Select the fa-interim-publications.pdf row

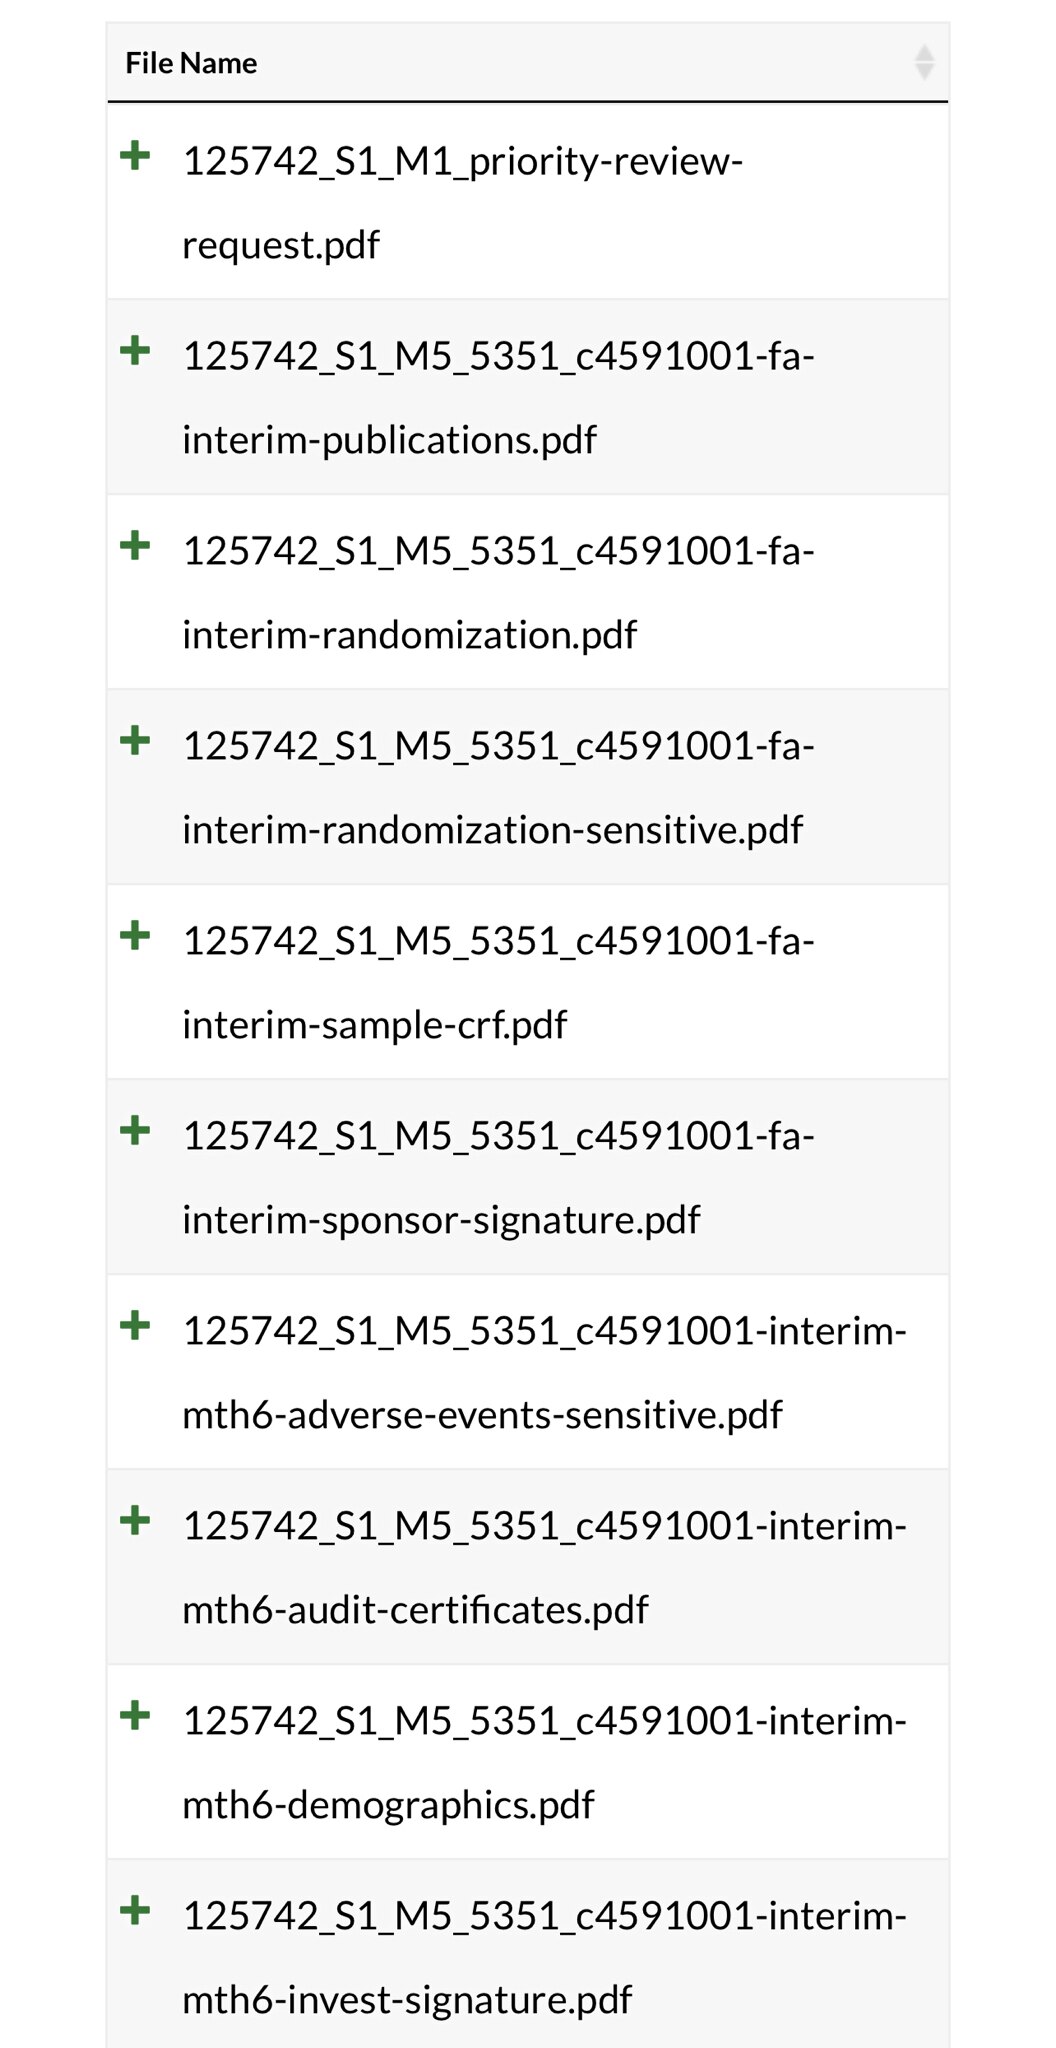point(500,395)
